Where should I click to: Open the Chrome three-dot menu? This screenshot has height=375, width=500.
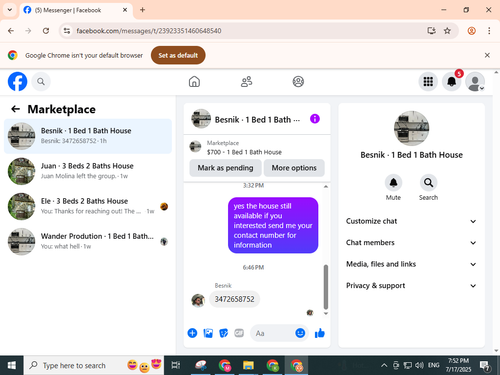[489, 31]
